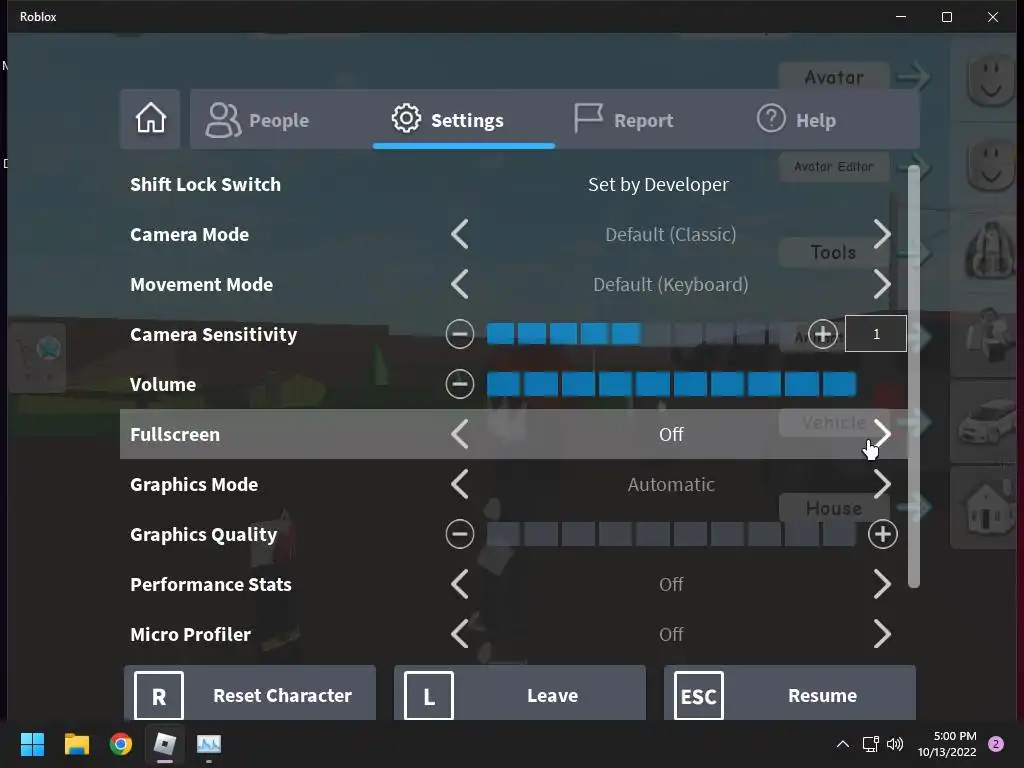Toggle Micro Profiler with right arrow
The height and width of the screenshot is (768, 1024).
pos(882,634)
